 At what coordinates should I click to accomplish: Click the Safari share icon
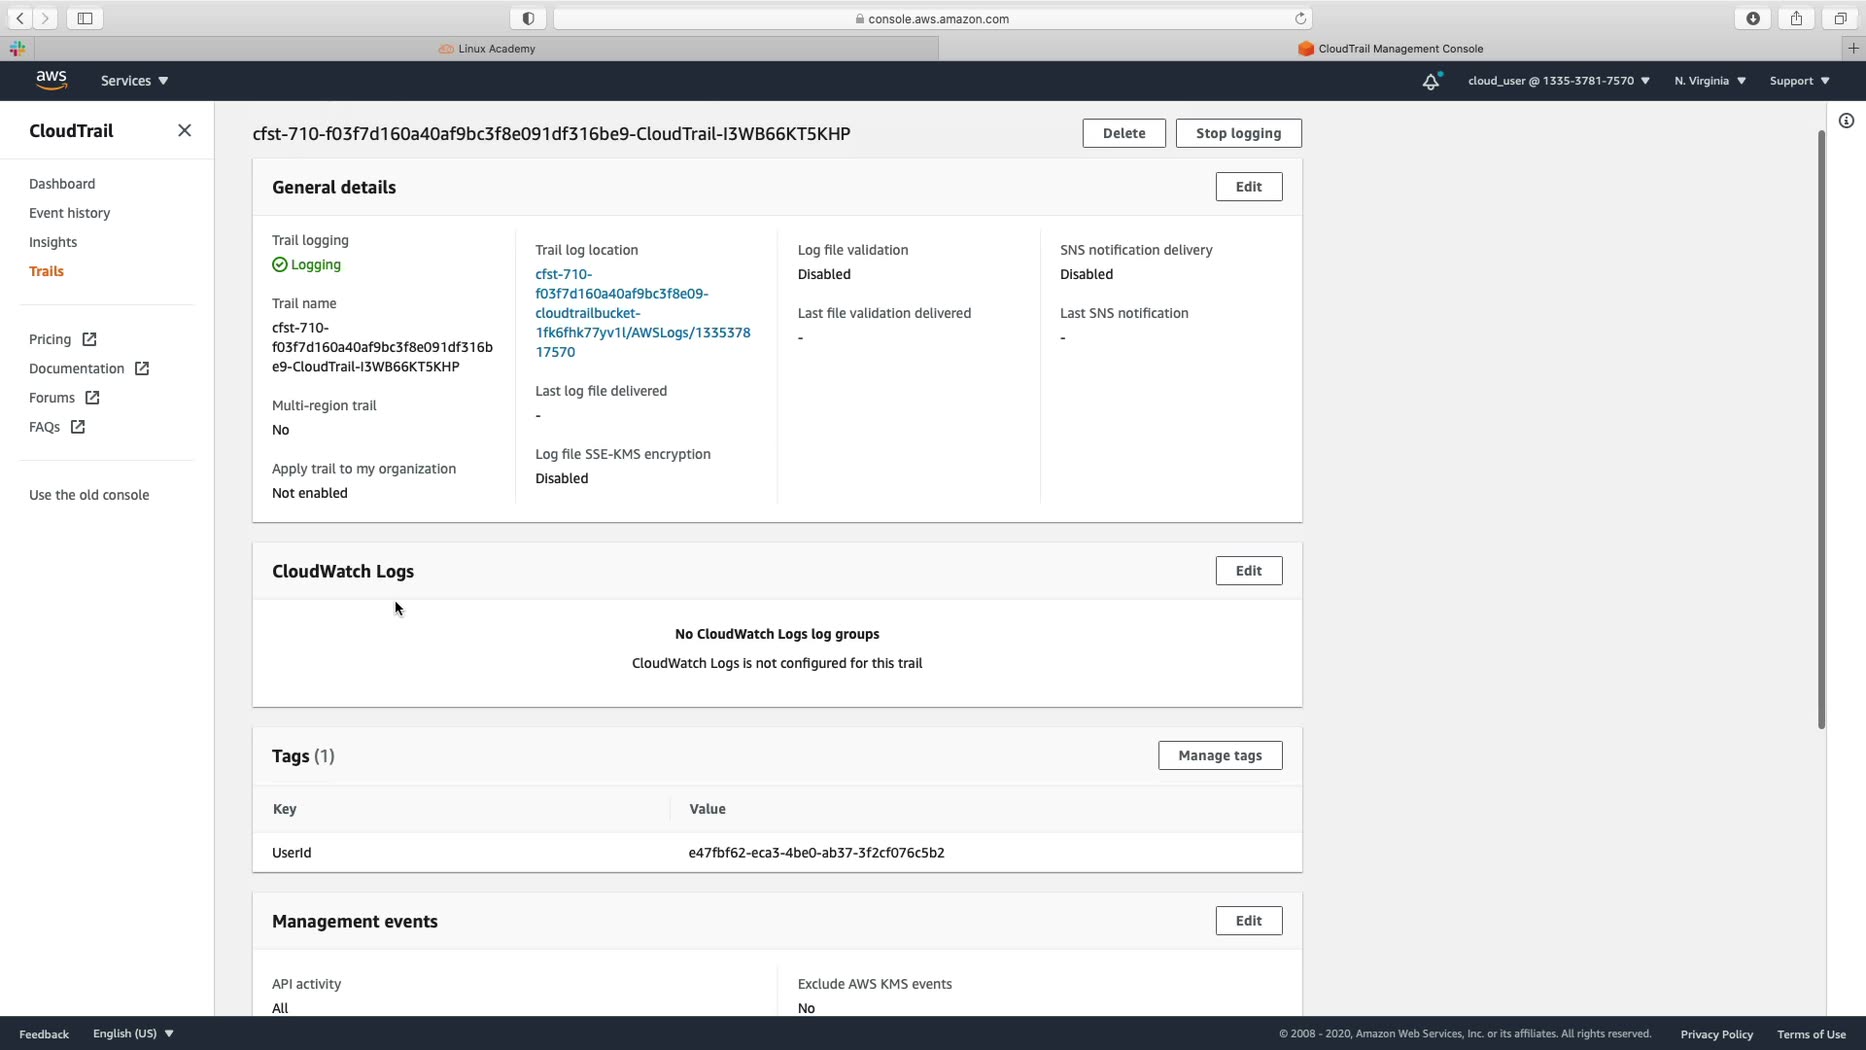[x=1796, y=18]
